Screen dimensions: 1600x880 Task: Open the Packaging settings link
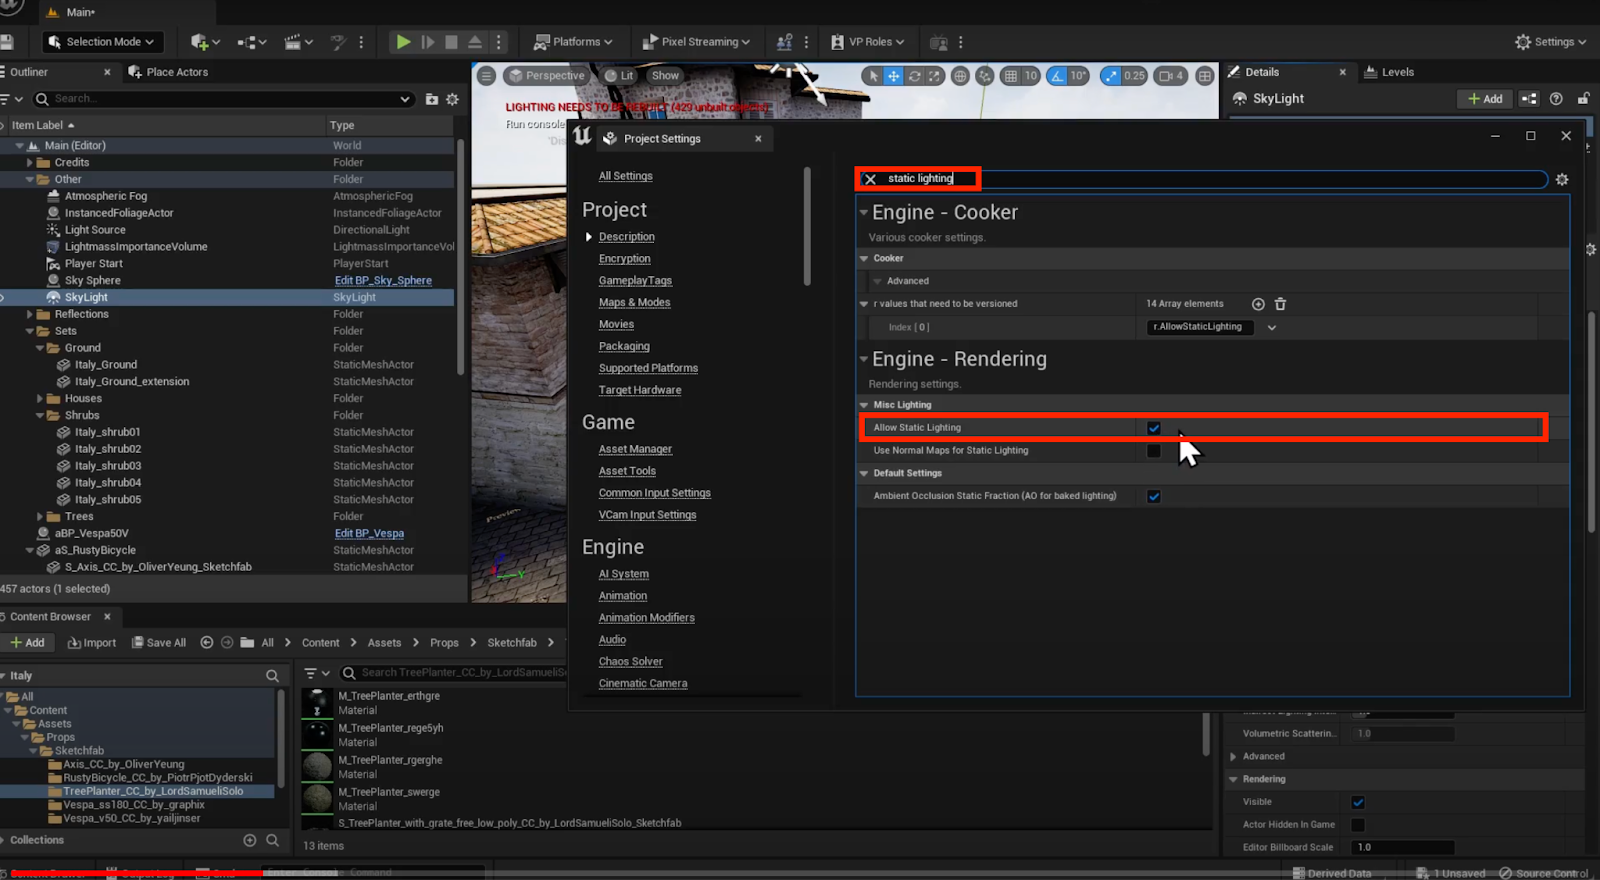[624, 346]
